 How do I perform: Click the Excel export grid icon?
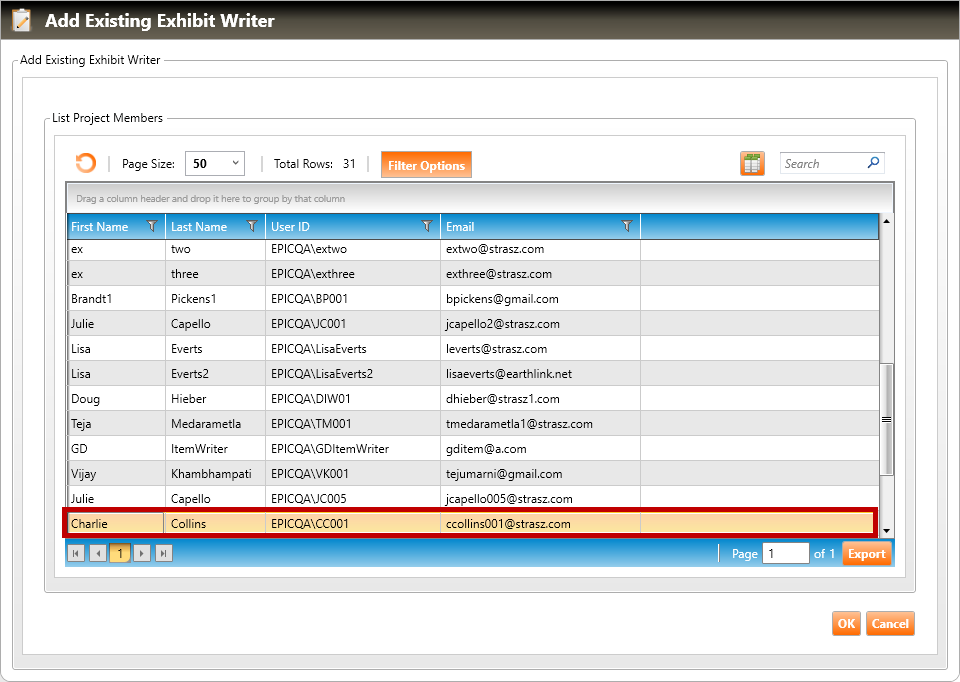[x=752, y=164]
